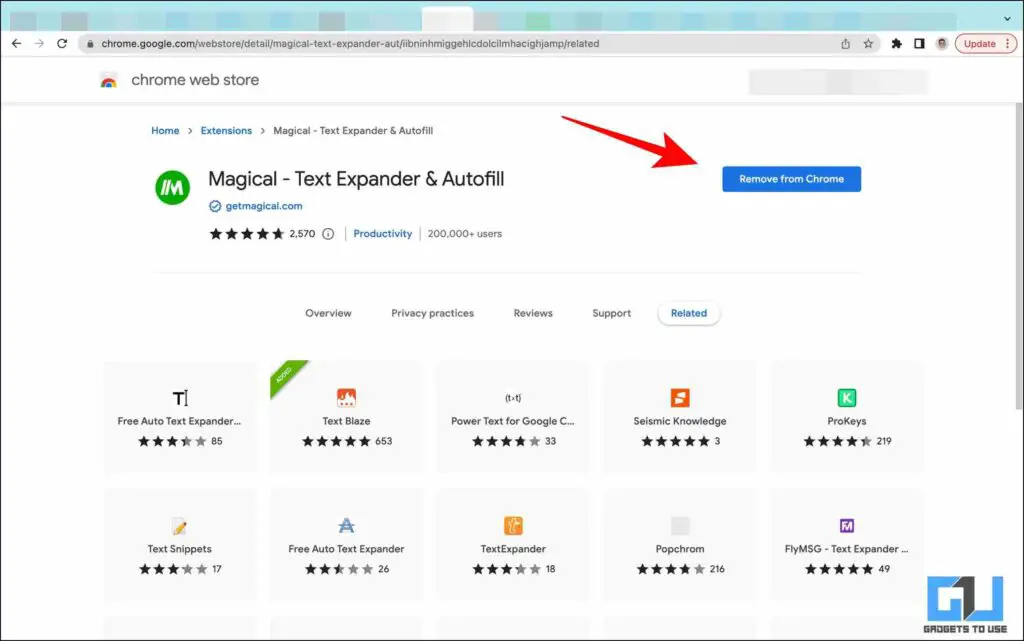The width and height of the screenshot is (1024, 641).
Task: Click the rating info icon beside 2,570
Action: [x=328, y=234]
